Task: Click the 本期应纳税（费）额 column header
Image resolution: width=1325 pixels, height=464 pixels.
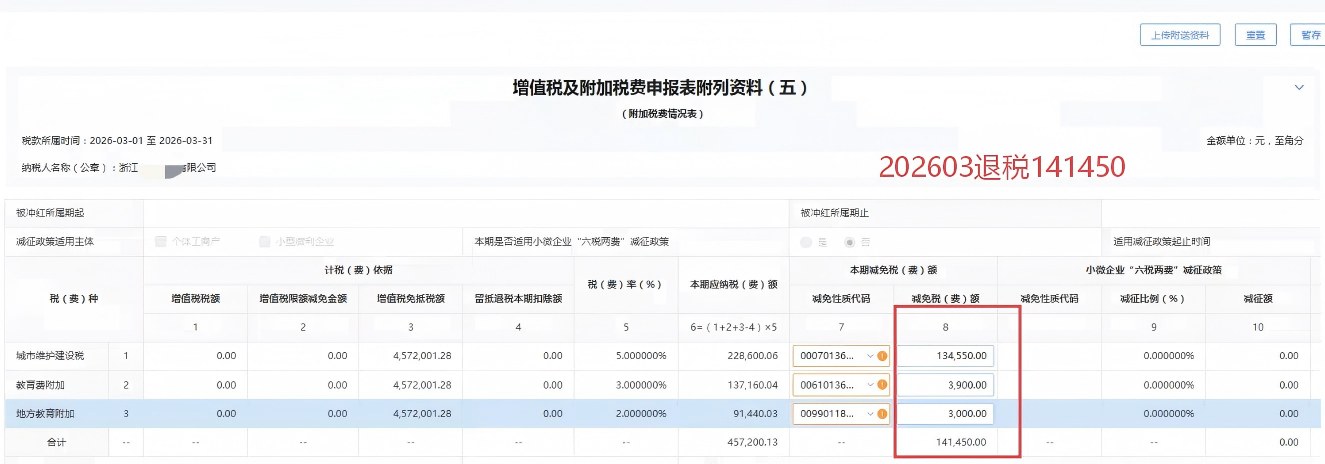Action: 734,285
